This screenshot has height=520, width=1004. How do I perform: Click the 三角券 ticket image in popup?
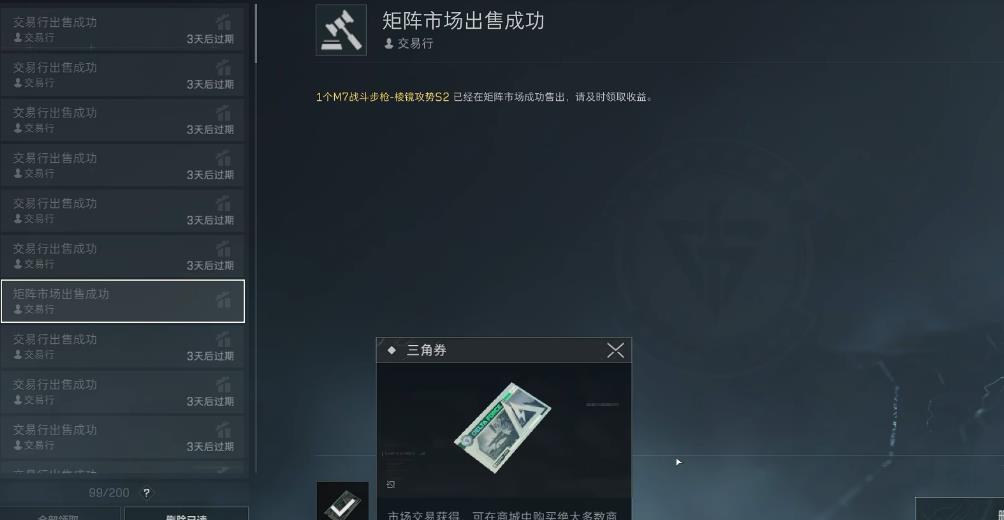click(502, 428)
